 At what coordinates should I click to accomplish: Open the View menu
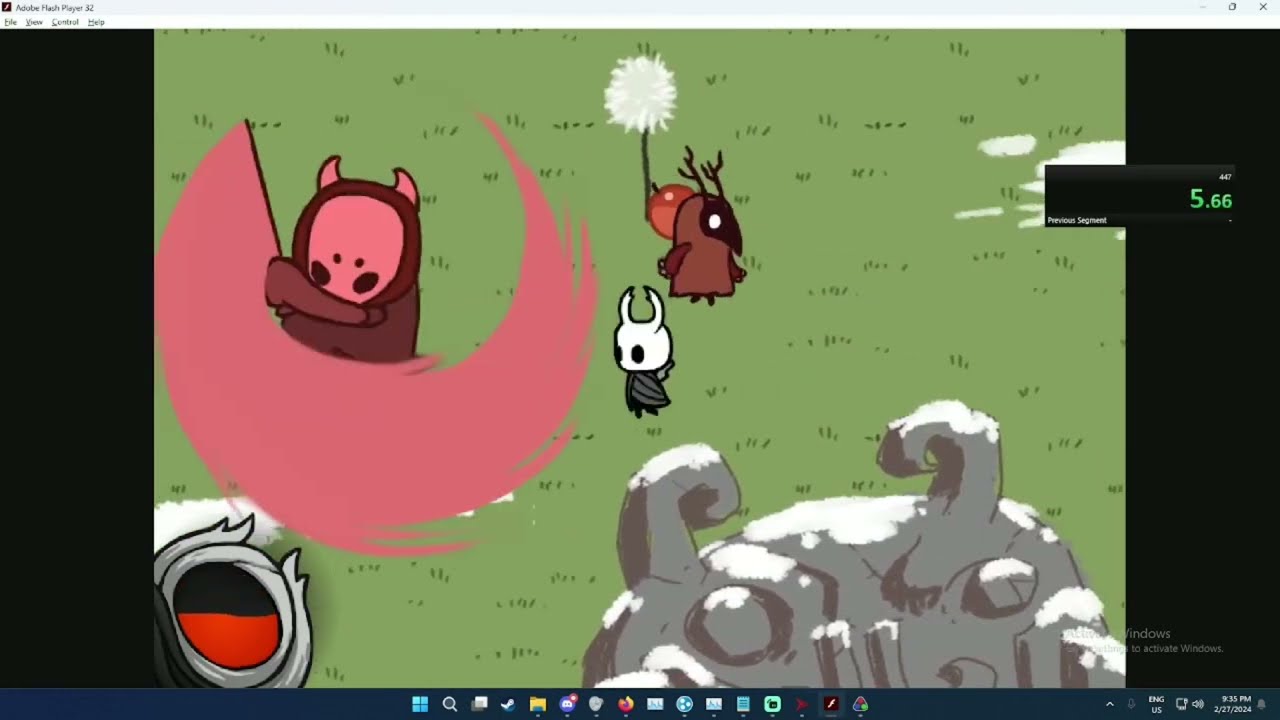coord(34,22)
